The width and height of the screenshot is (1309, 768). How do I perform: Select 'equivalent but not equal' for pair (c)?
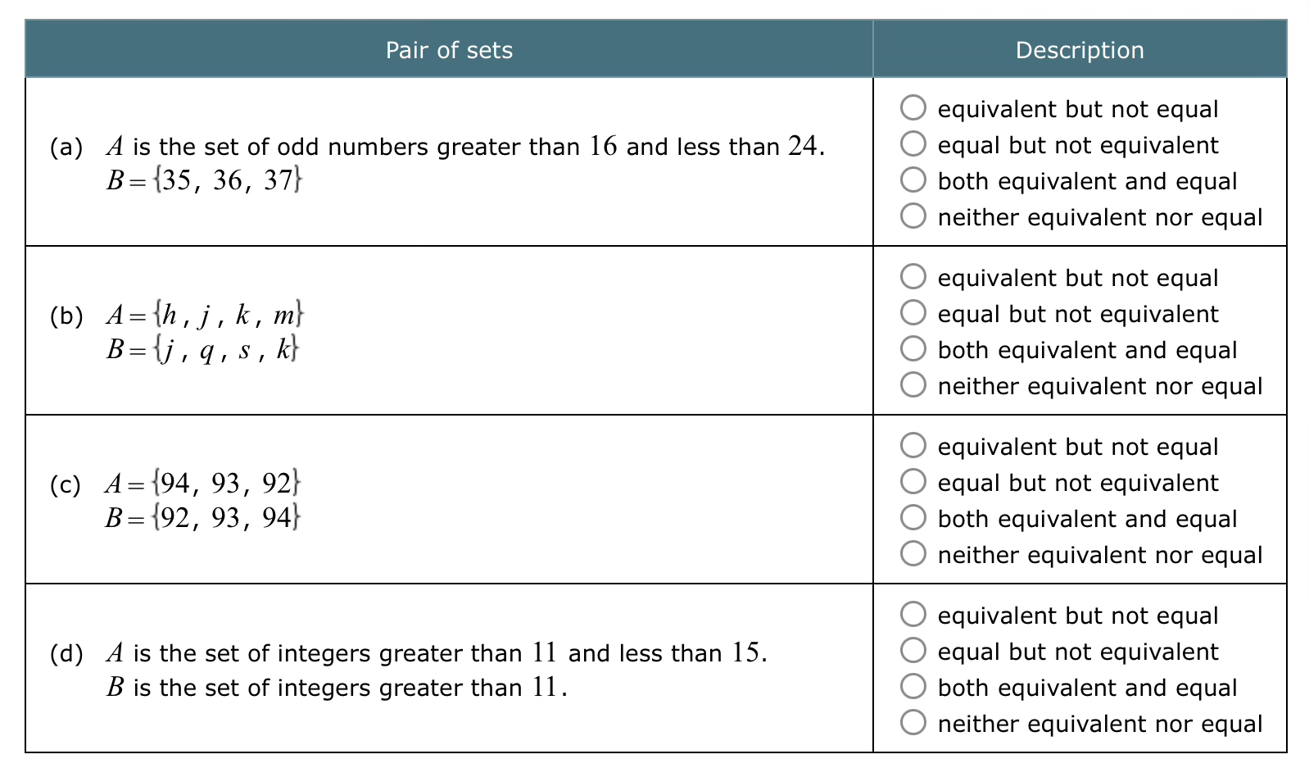click(913, 446)
